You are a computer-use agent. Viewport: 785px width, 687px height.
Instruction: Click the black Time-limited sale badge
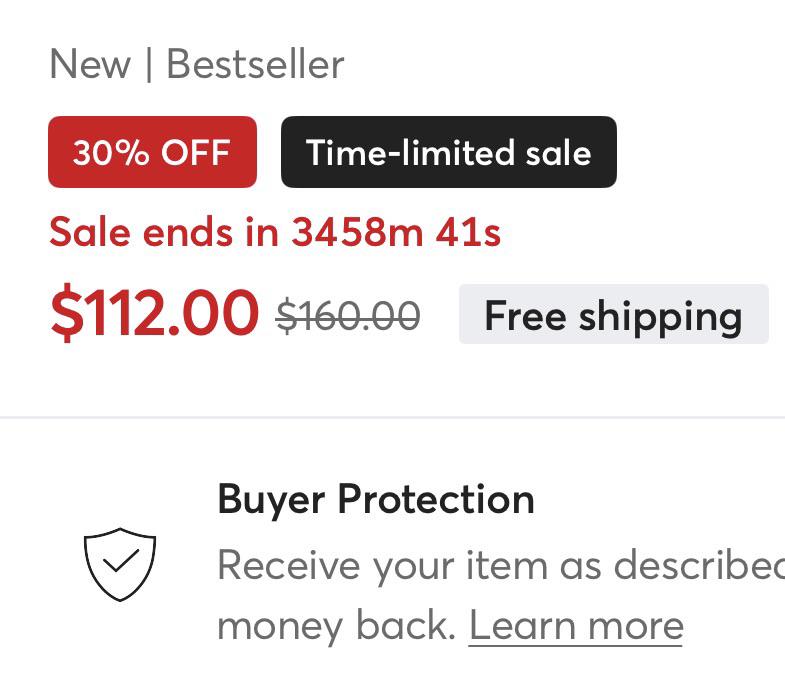coord(449,152)
